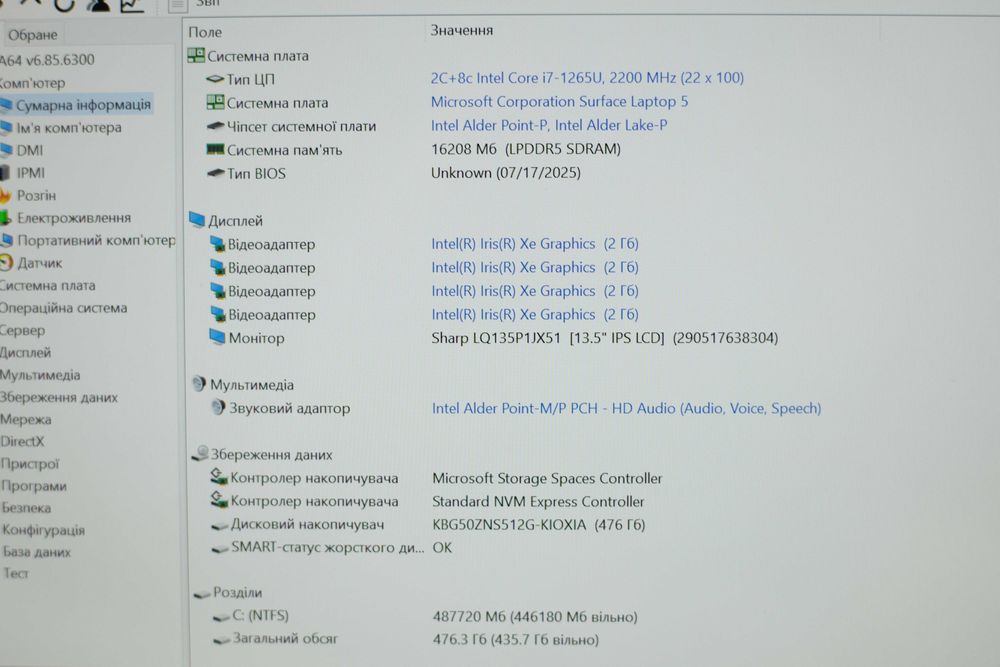Select the Standard NVM Express Controller value

(x=538, y=502)
